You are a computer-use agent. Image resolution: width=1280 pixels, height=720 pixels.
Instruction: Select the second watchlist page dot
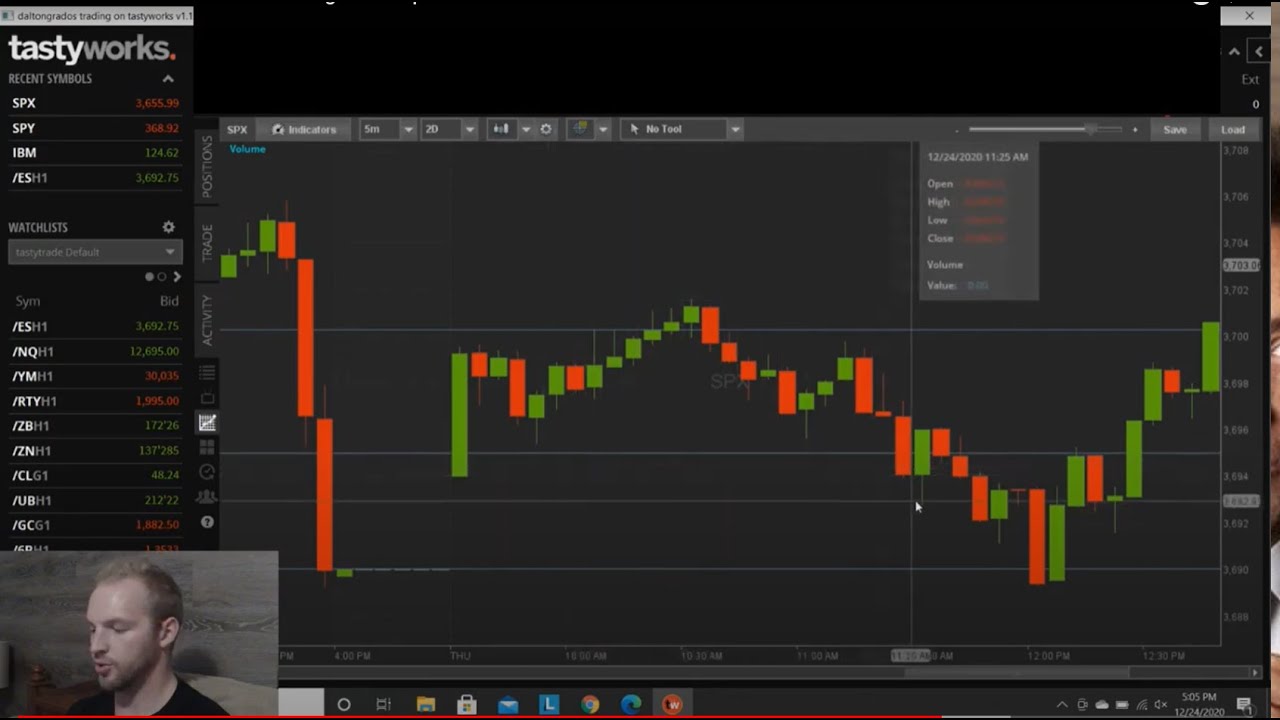(162, 277)
